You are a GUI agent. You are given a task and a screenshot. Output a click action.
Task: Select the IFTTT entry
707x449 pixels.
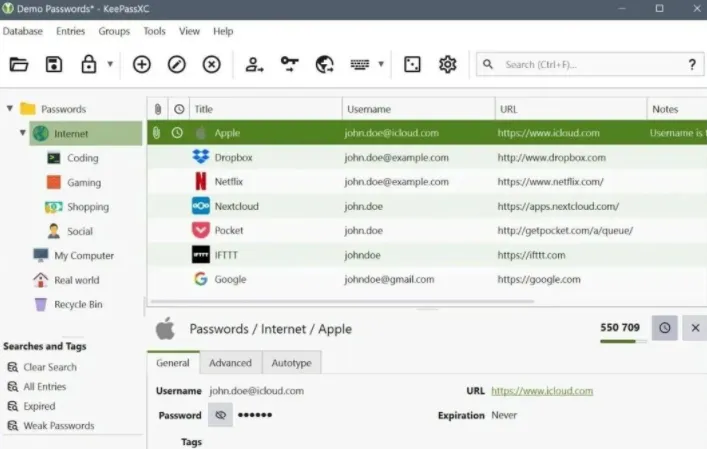click(x=427, y=255)
